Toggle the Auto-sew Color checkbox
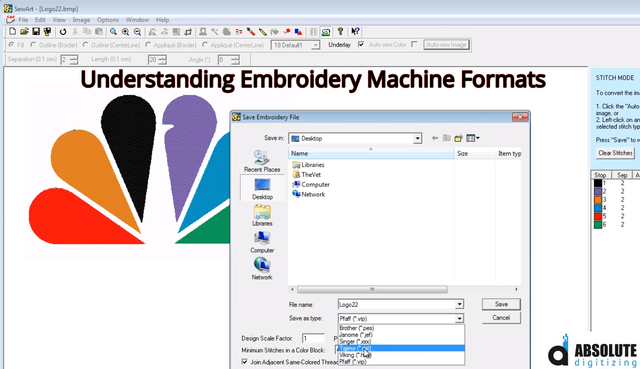 click(x=414, y=44)
